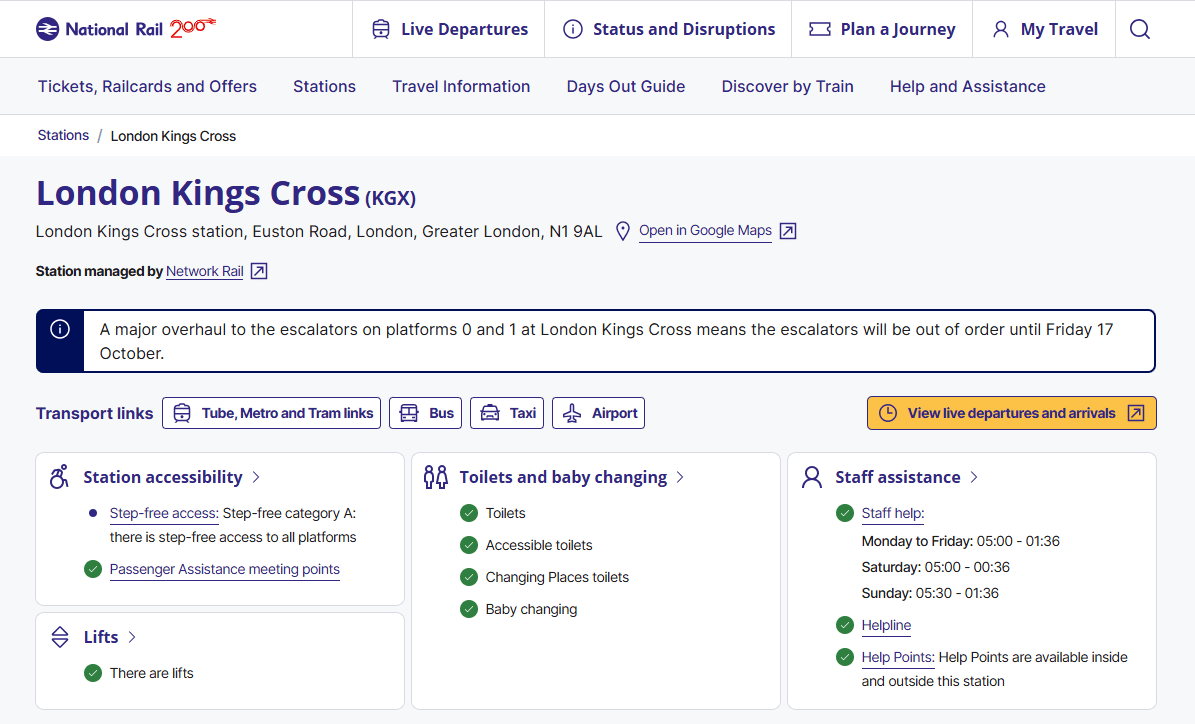The image size is (1195, 724).
Task: Click the Bus transport button
Action: click(x=425, y=413)
